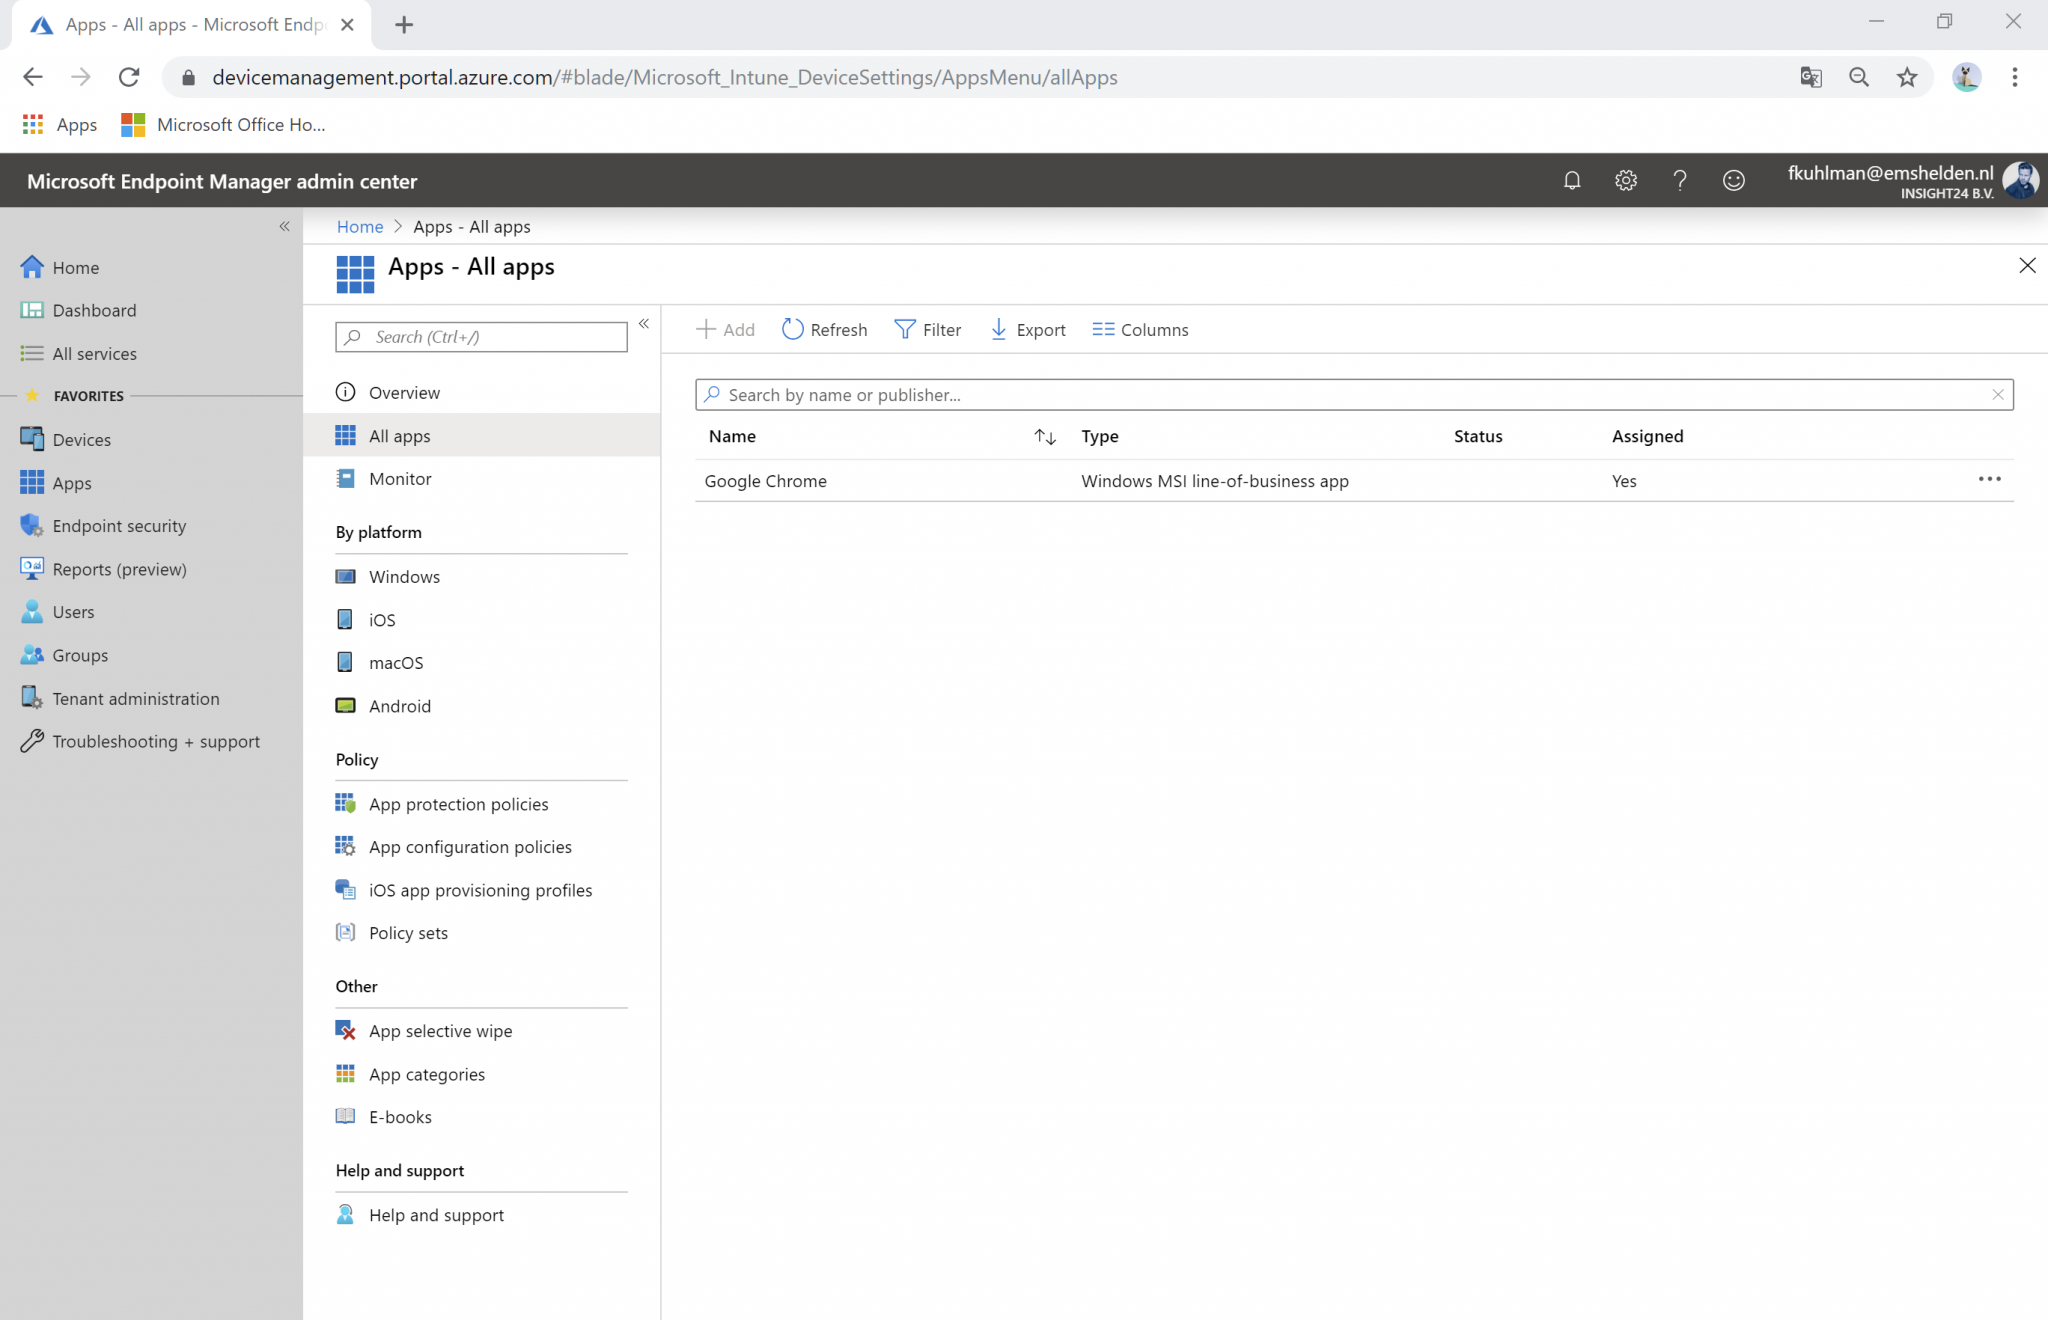Viewport: 2048px width, 1320px height.
Task: Open Tenant administration menu item
Action: tap(135, 698)
